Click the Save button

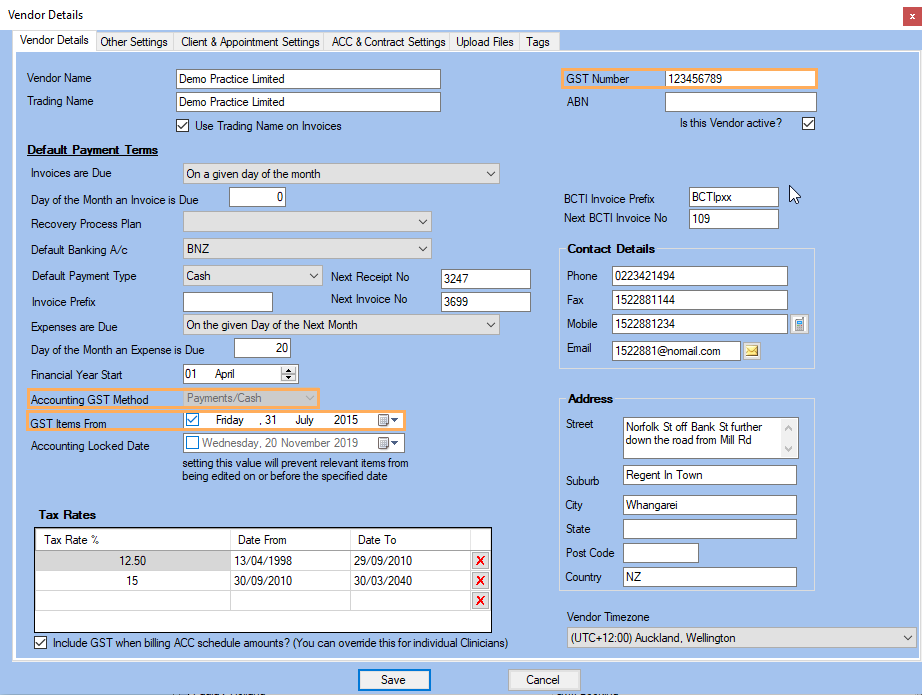pos(394,680)
